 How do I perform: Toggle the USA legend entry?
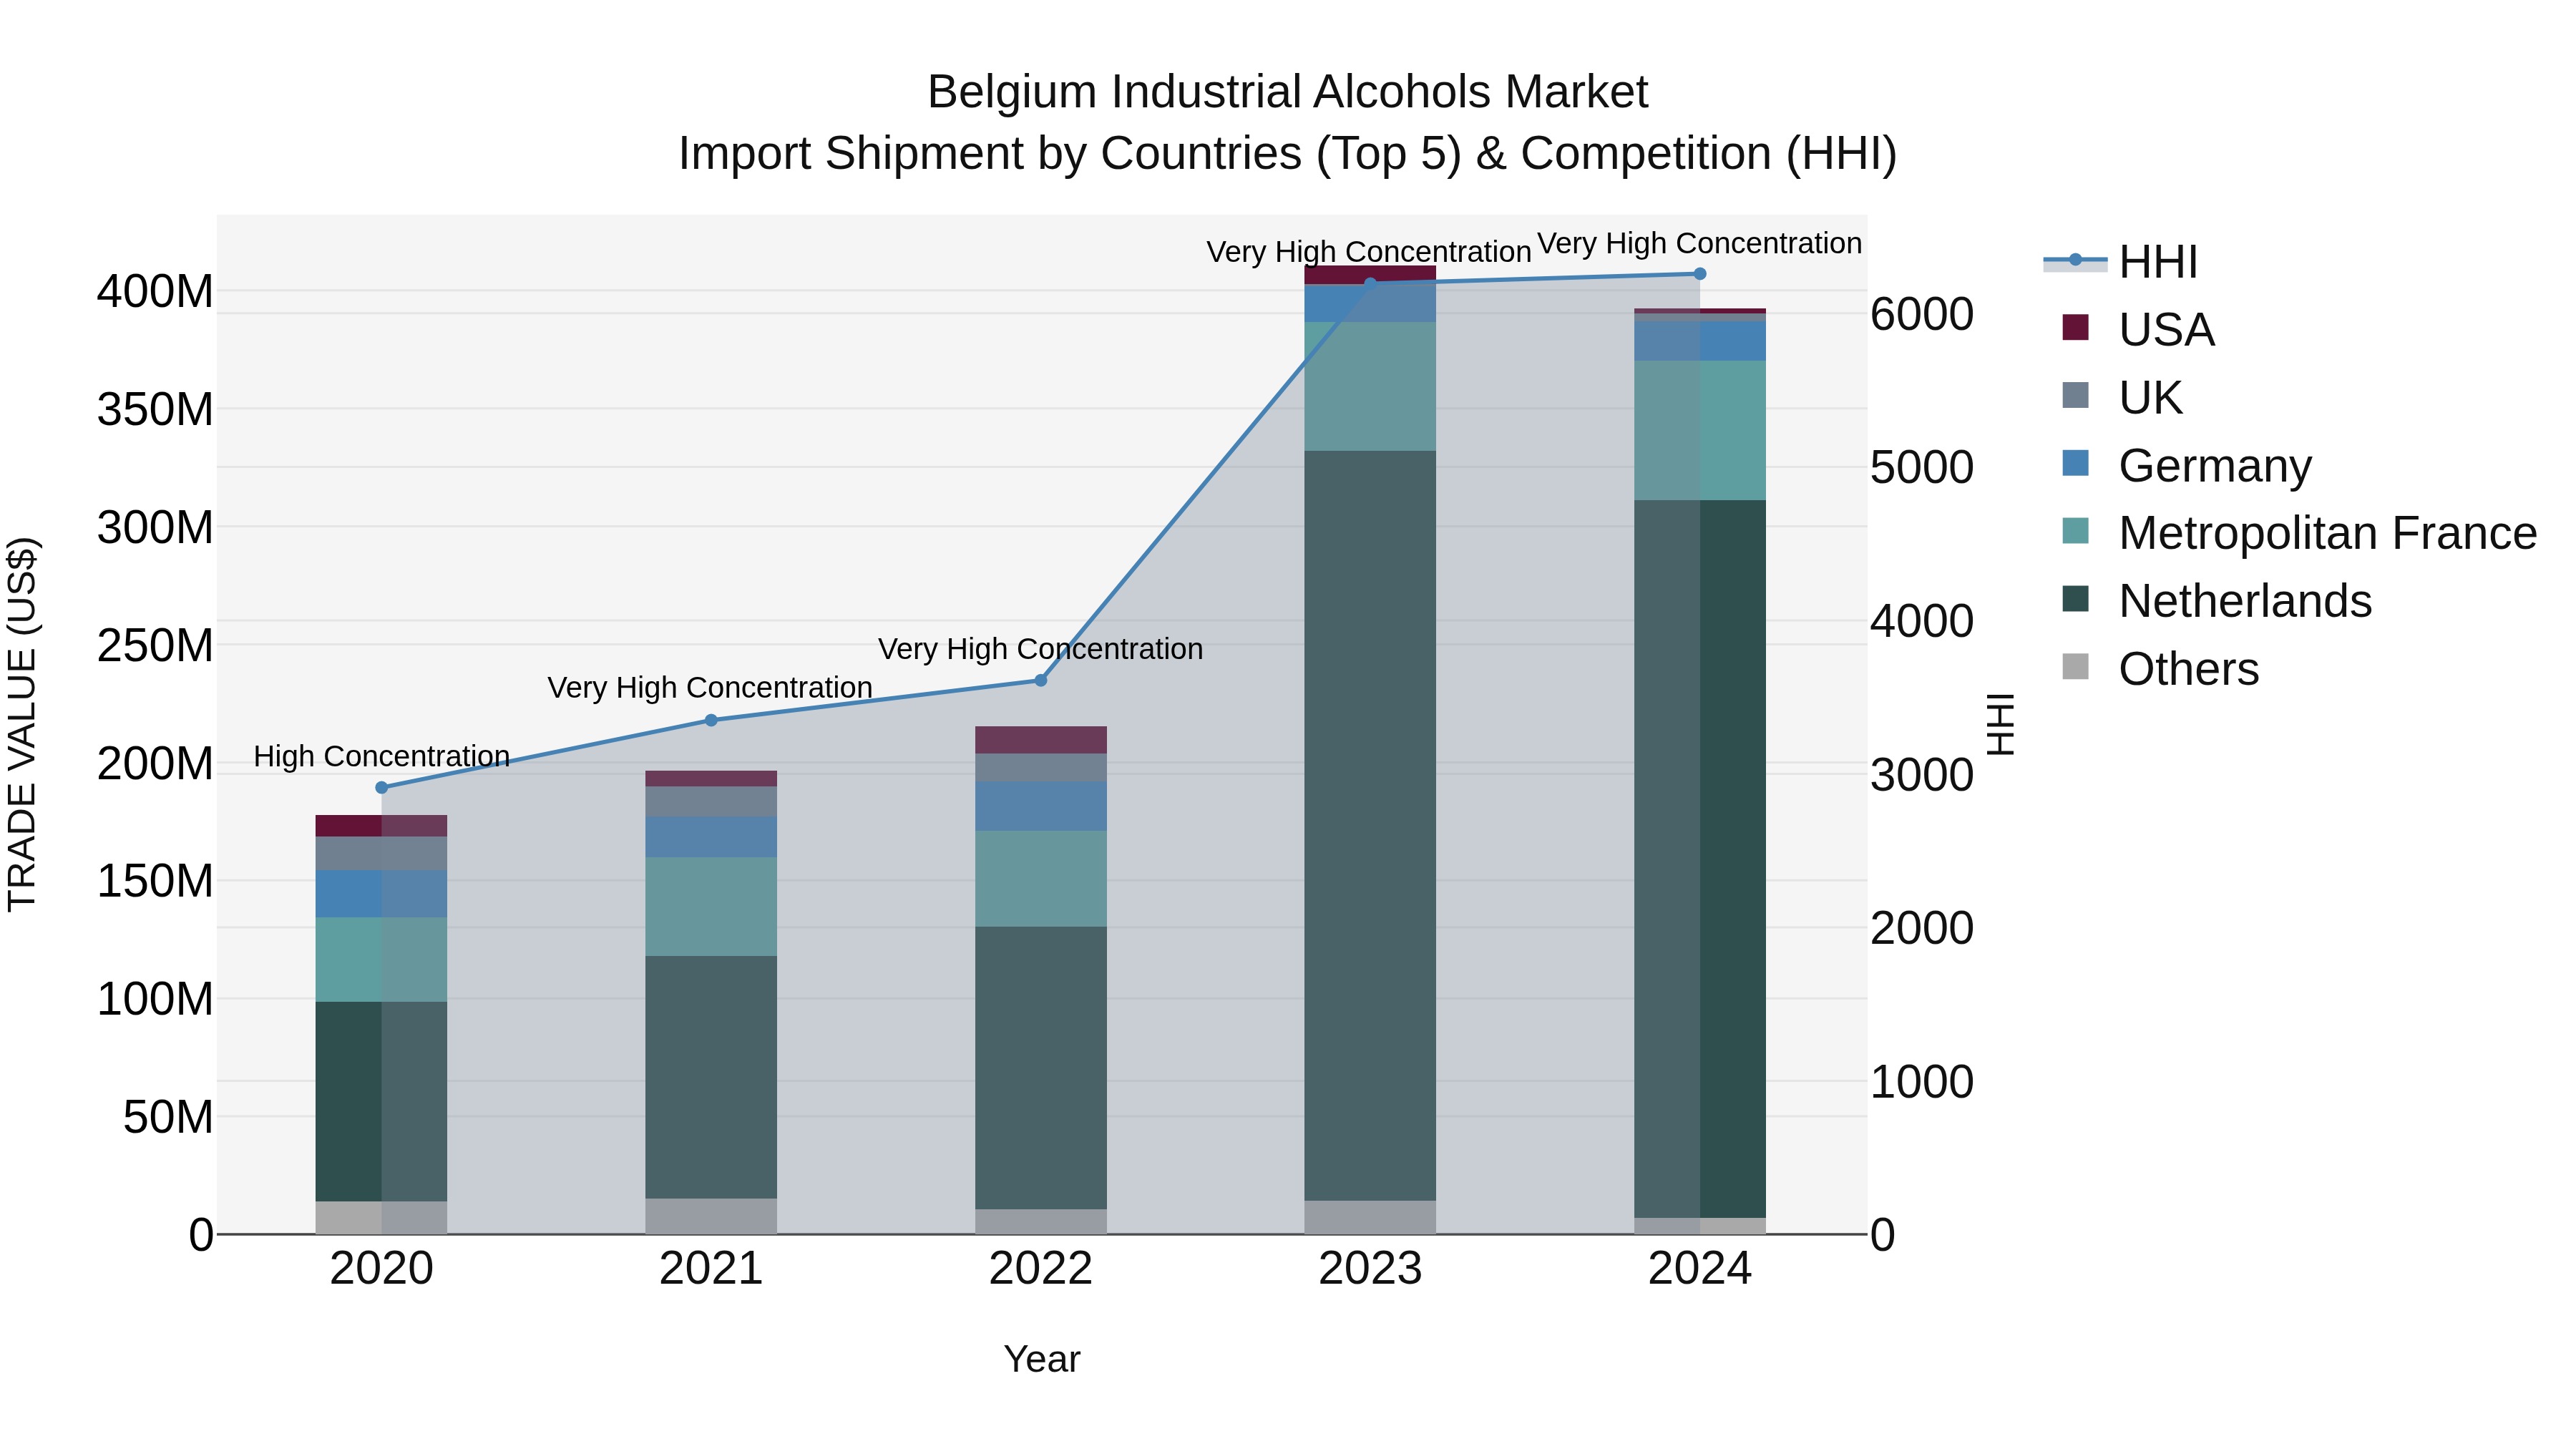tap(2138, 330)
